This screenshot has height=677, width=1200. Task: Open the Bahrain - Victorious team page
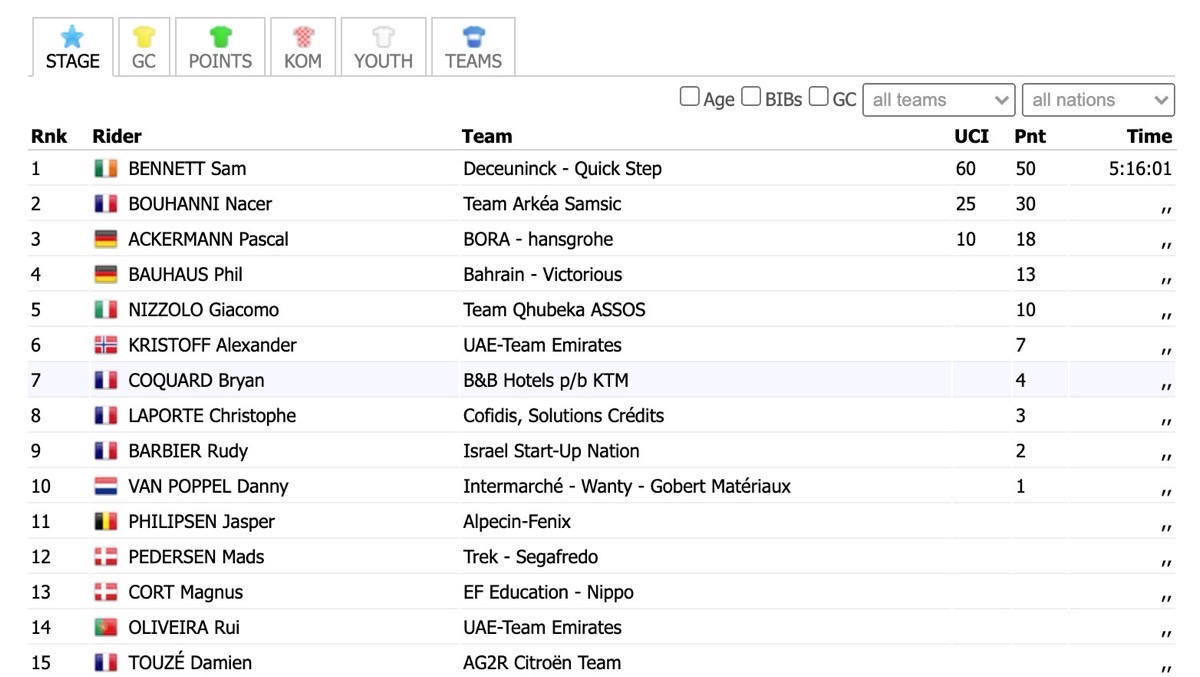(x=542, y=275)
